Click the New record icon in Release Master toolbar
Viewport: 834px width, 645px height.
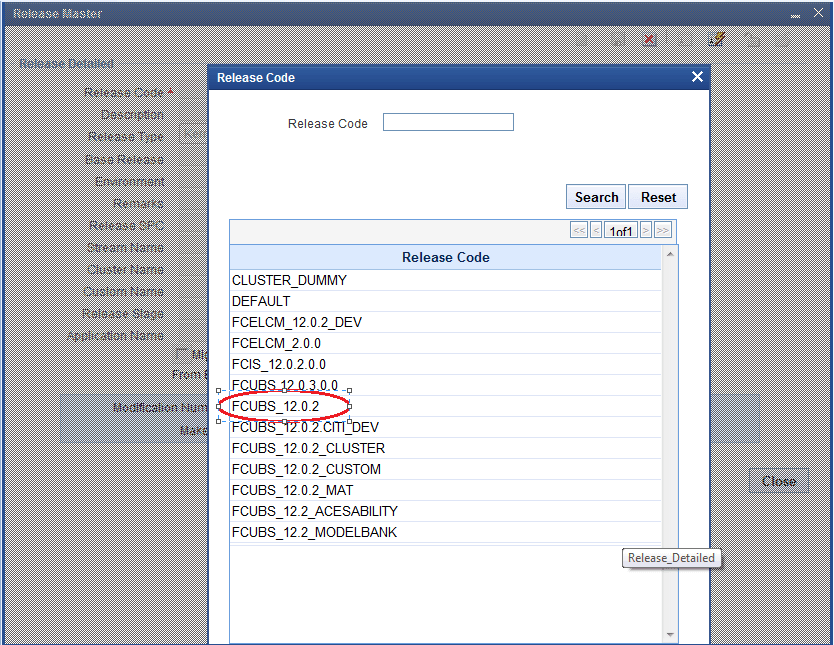click(x=582, y=39)
